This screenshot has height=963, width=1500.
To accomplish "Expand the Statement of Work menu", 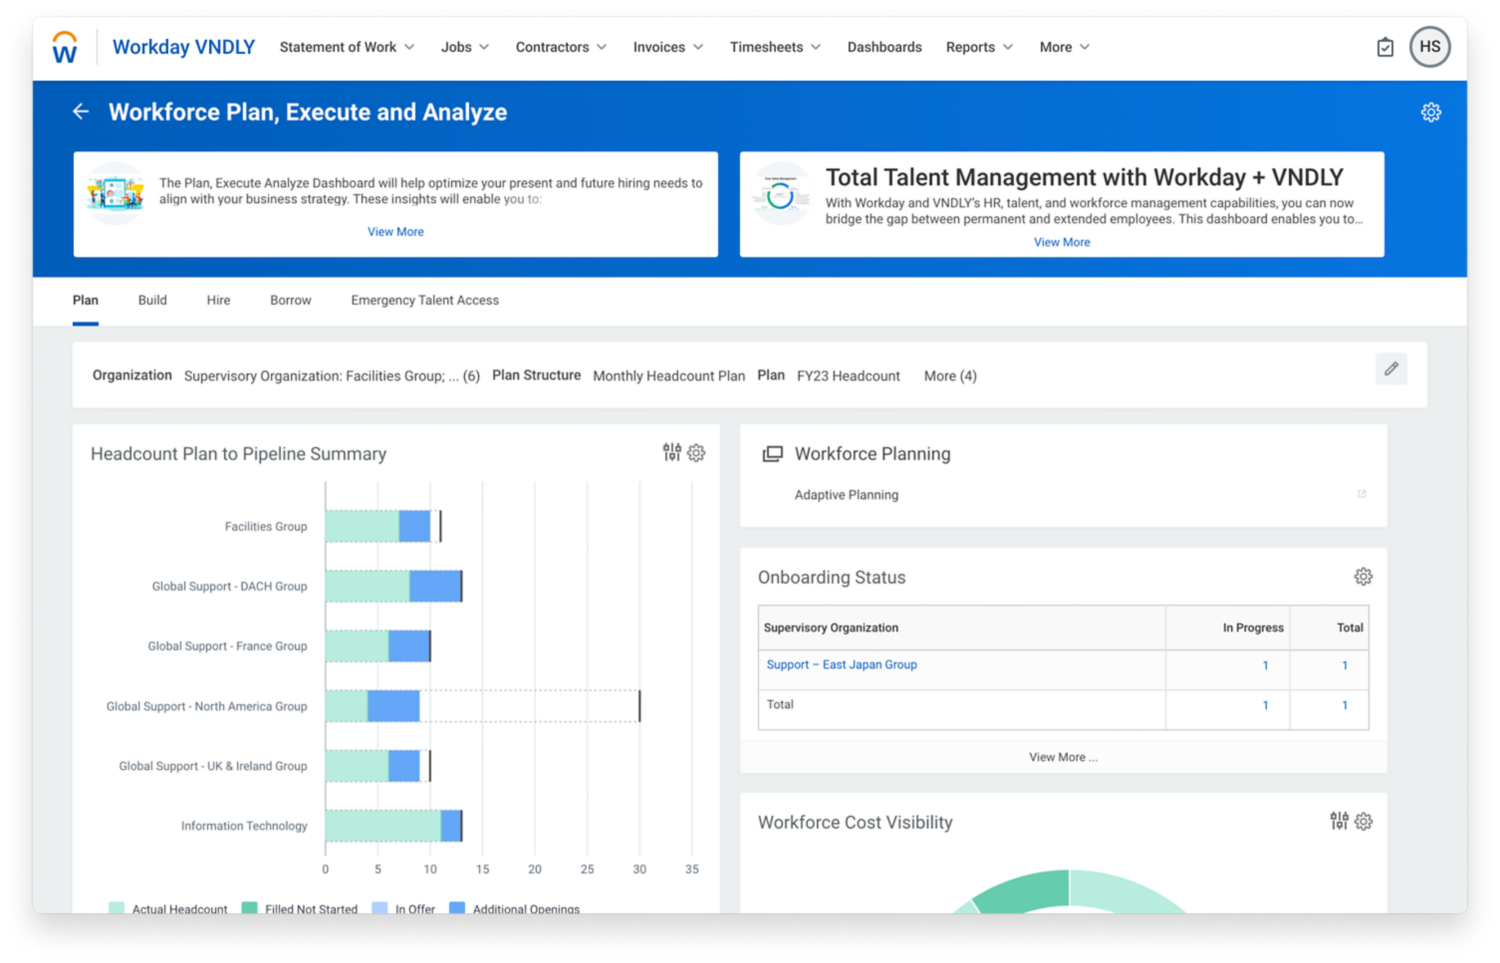I will (x=347, y=47).
